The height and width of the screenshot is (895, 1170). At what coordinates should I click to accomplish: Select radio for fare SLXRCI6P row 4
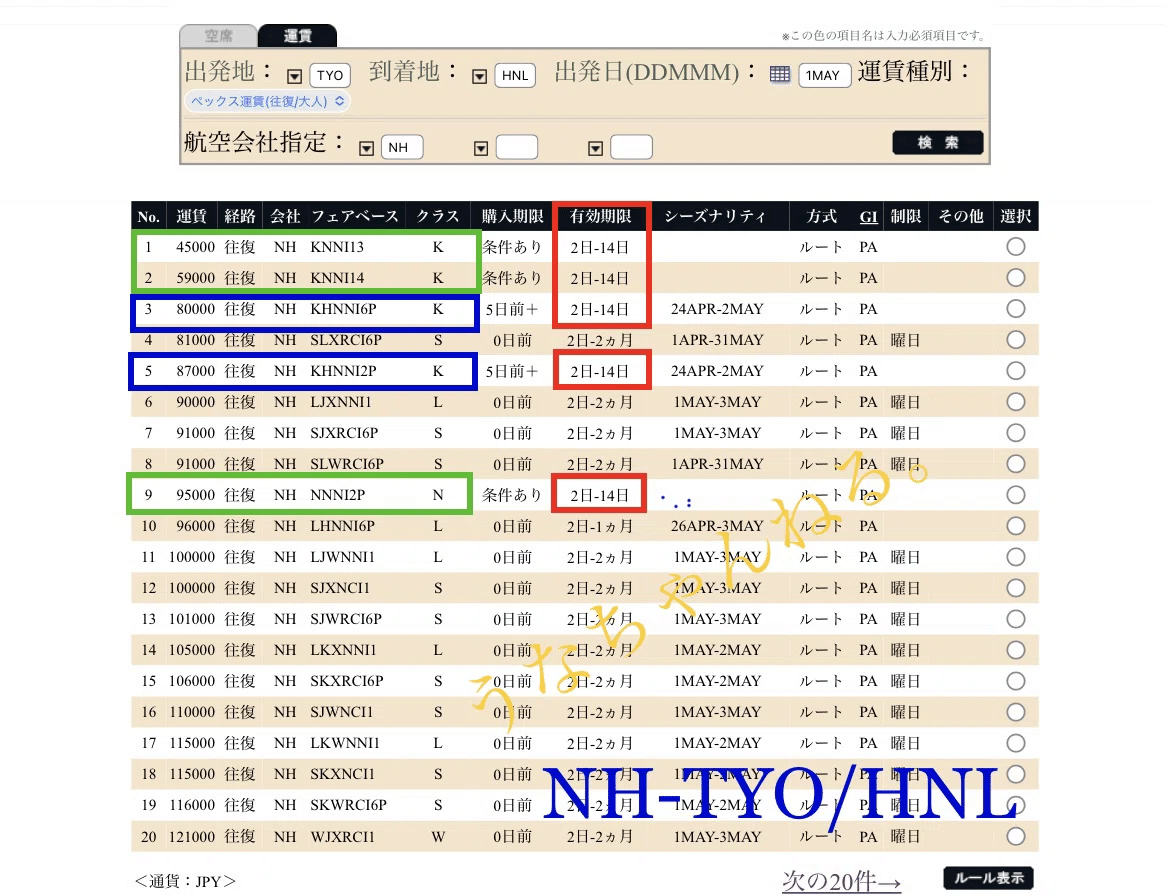[1016, 340]
